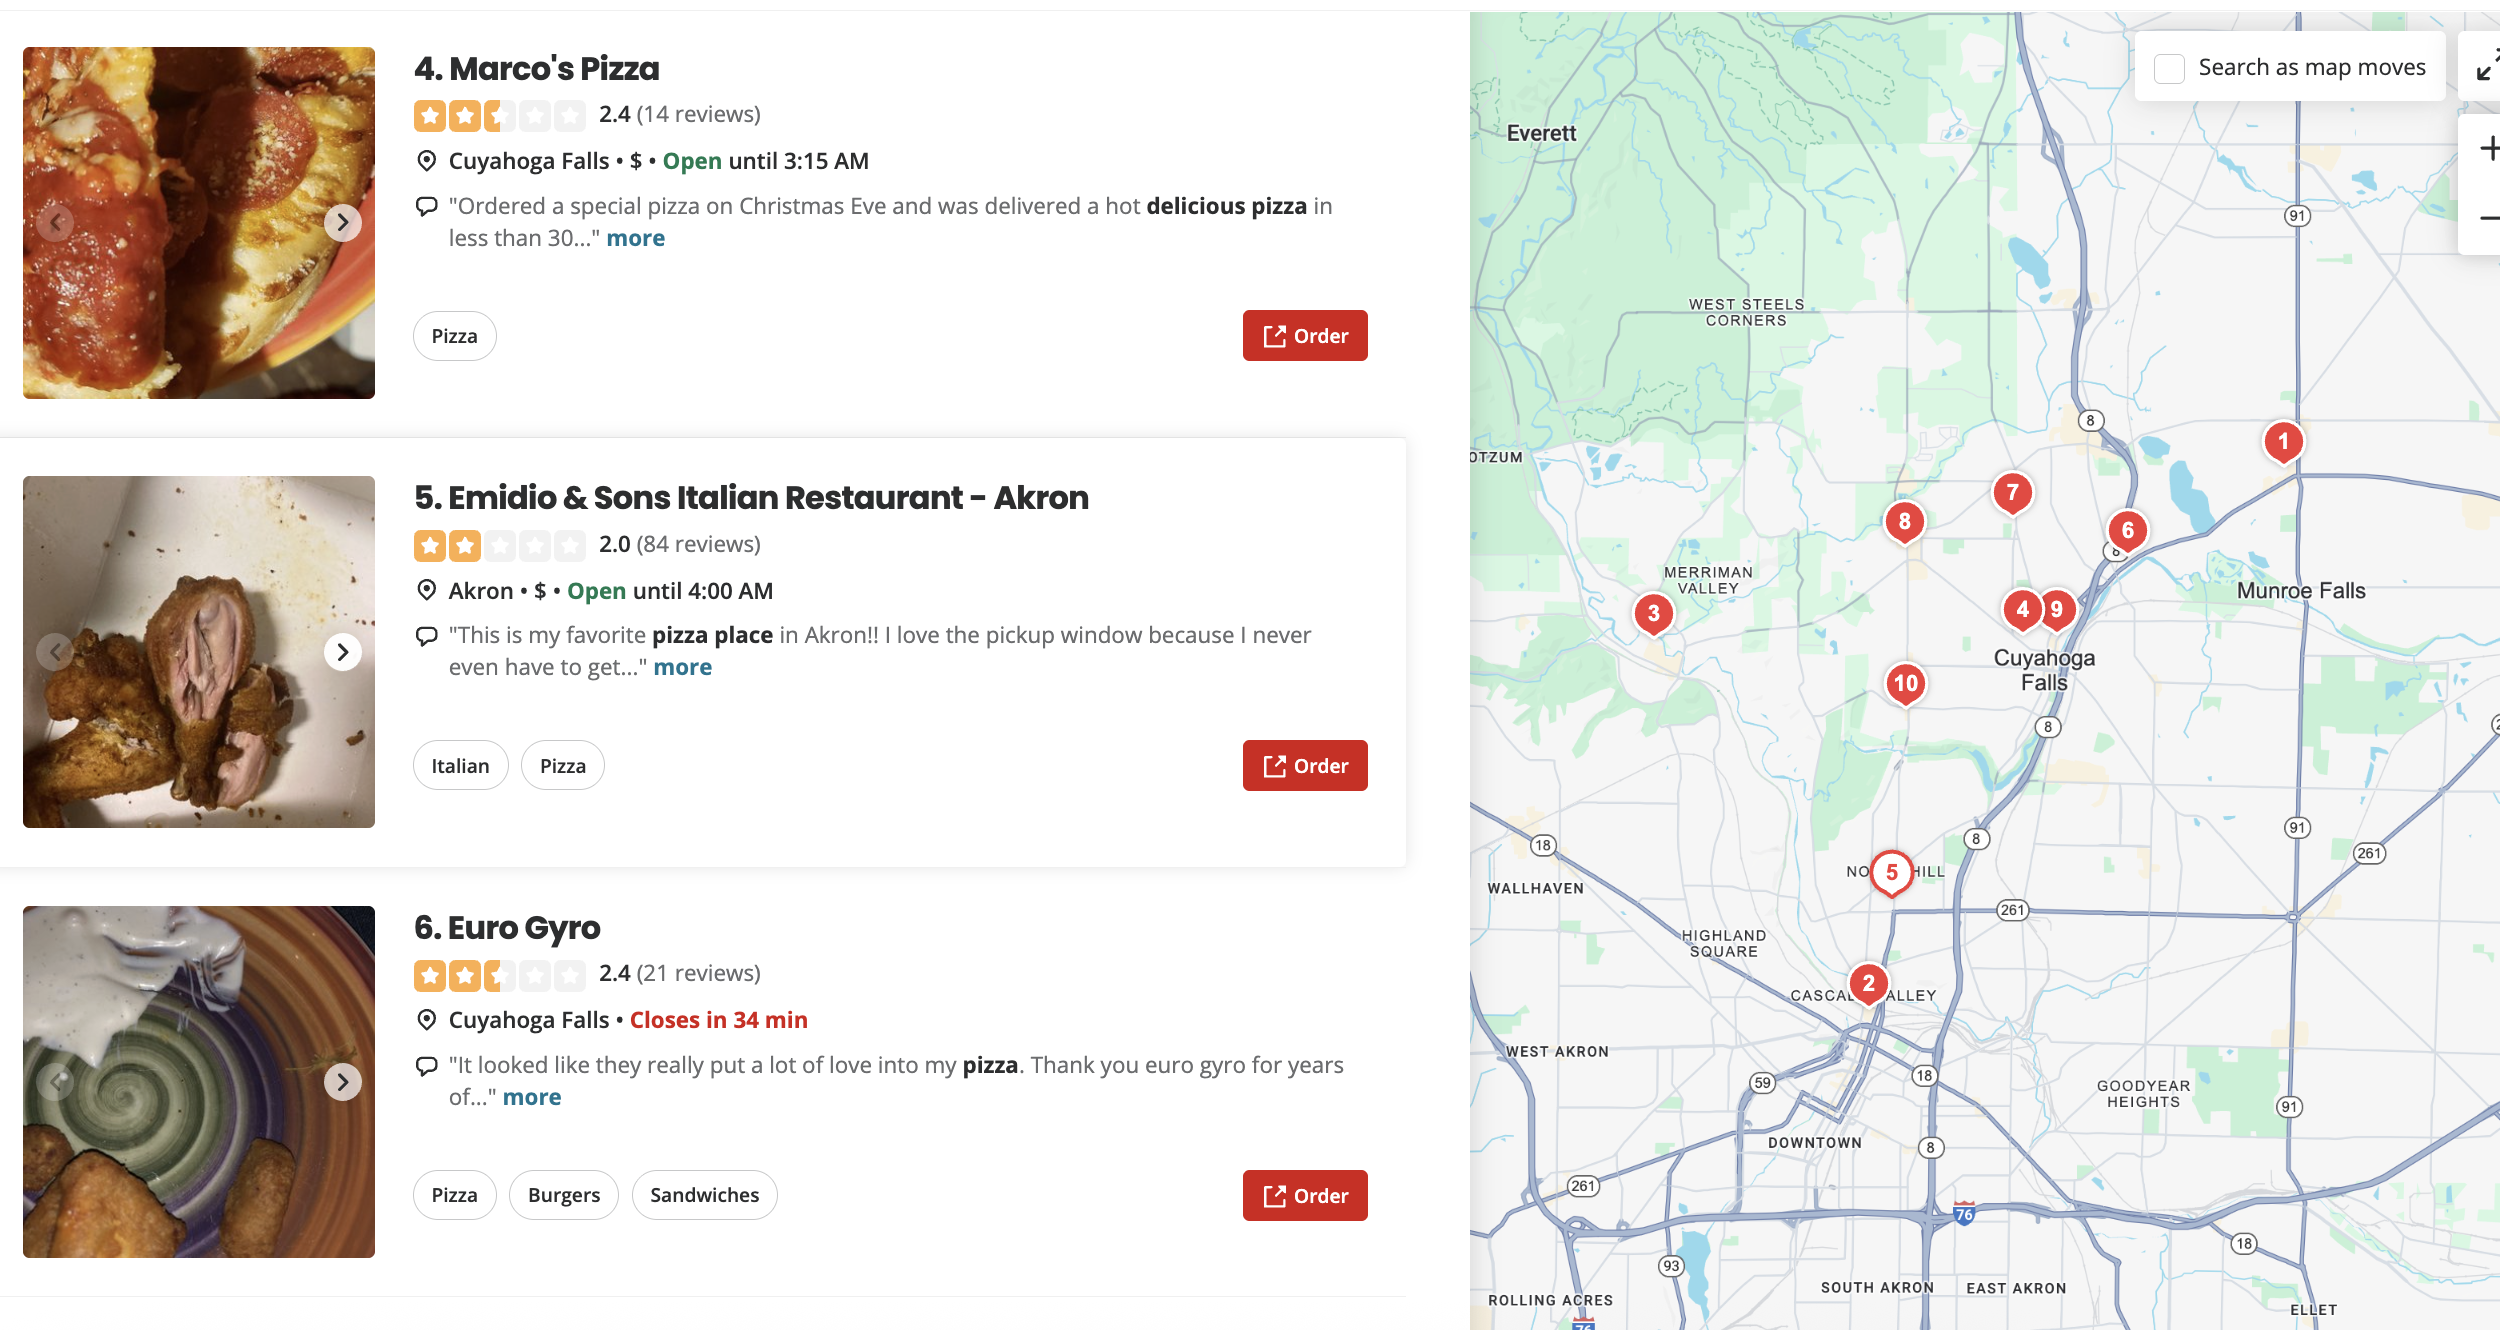Expand the map to full screen

click(2486, 66)
